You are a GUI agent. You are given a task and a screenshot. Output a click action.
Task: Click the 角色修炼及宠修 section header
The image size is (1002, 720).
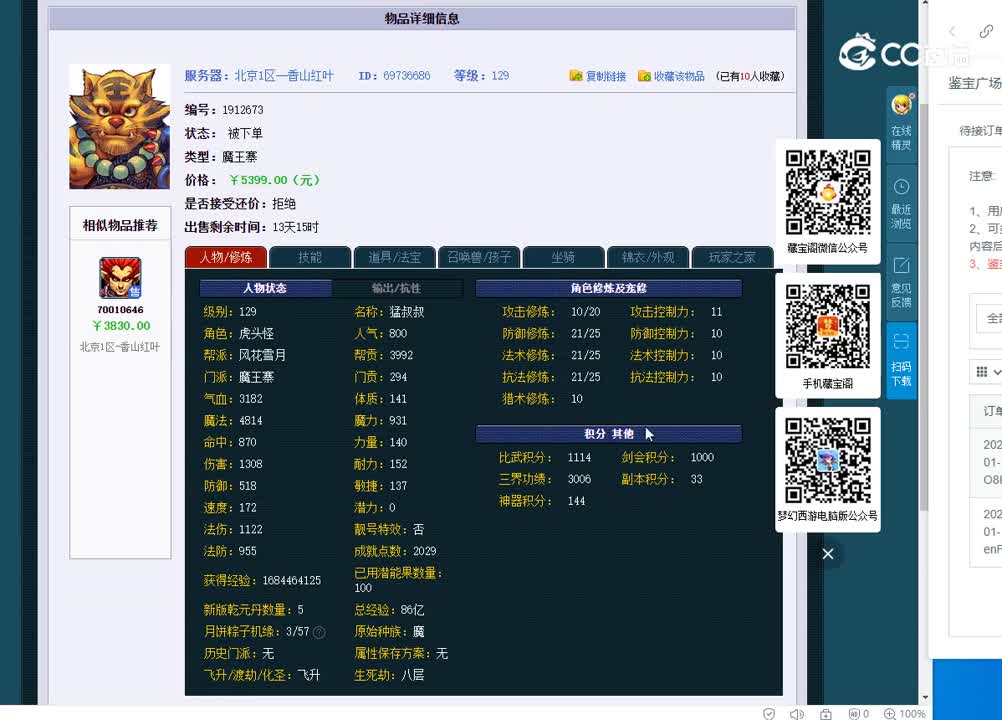point(608,288)
